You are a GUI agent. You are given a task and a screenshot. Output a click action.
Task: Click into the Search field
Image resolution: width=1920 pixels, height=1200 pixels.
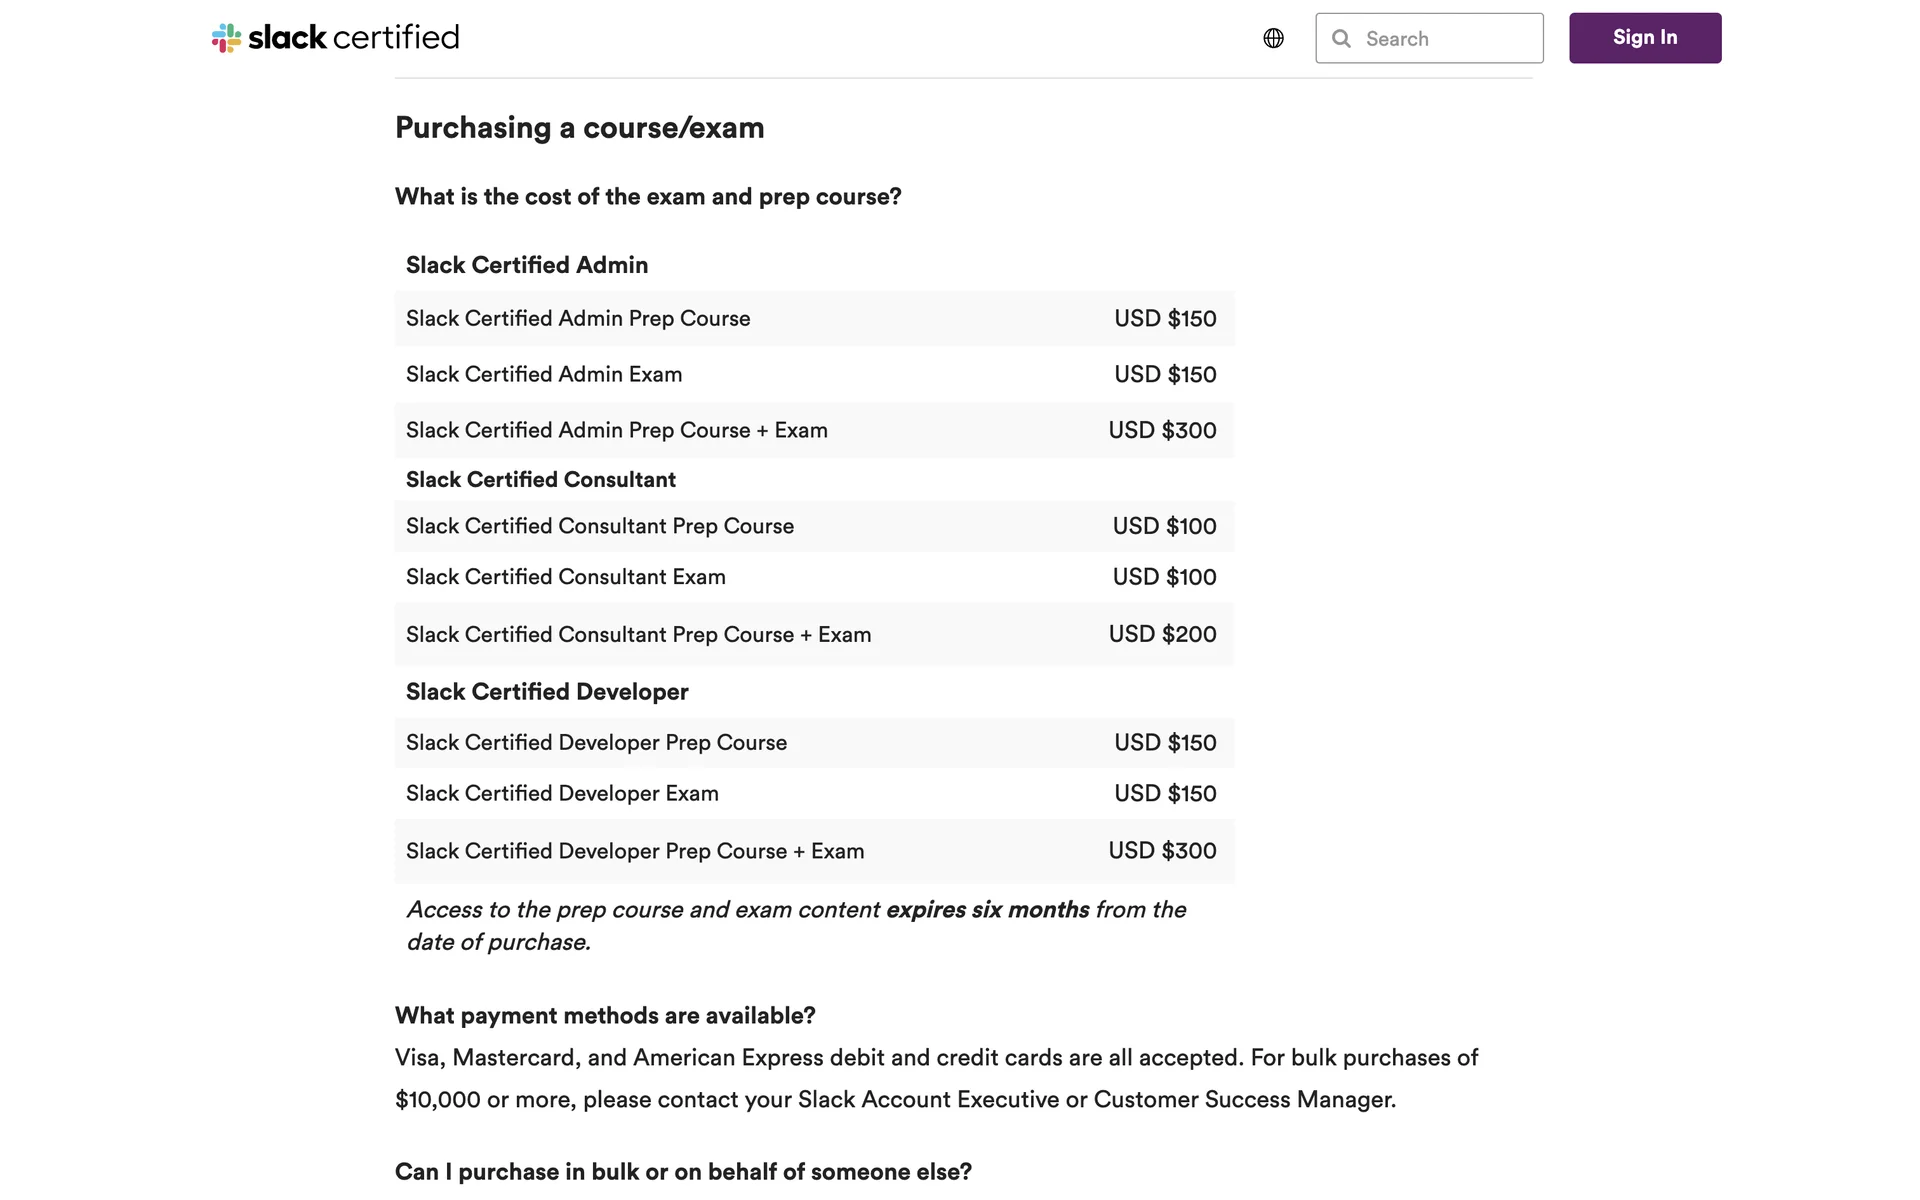[x=1447, y=39]
